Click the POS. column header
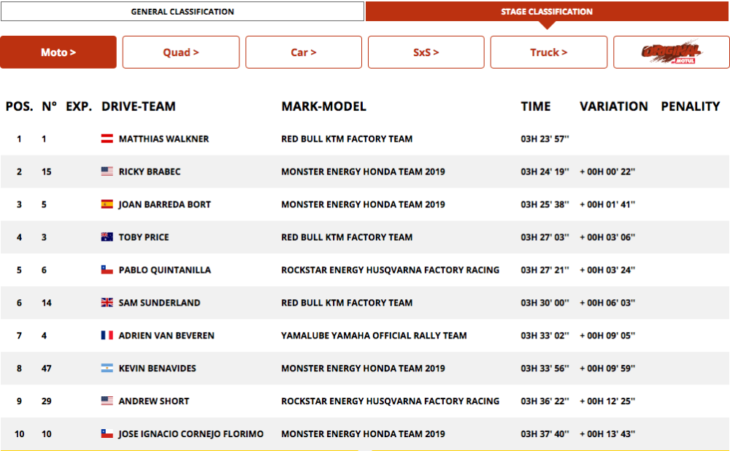This screenshot has width=730, height=451. click(19, 106)
